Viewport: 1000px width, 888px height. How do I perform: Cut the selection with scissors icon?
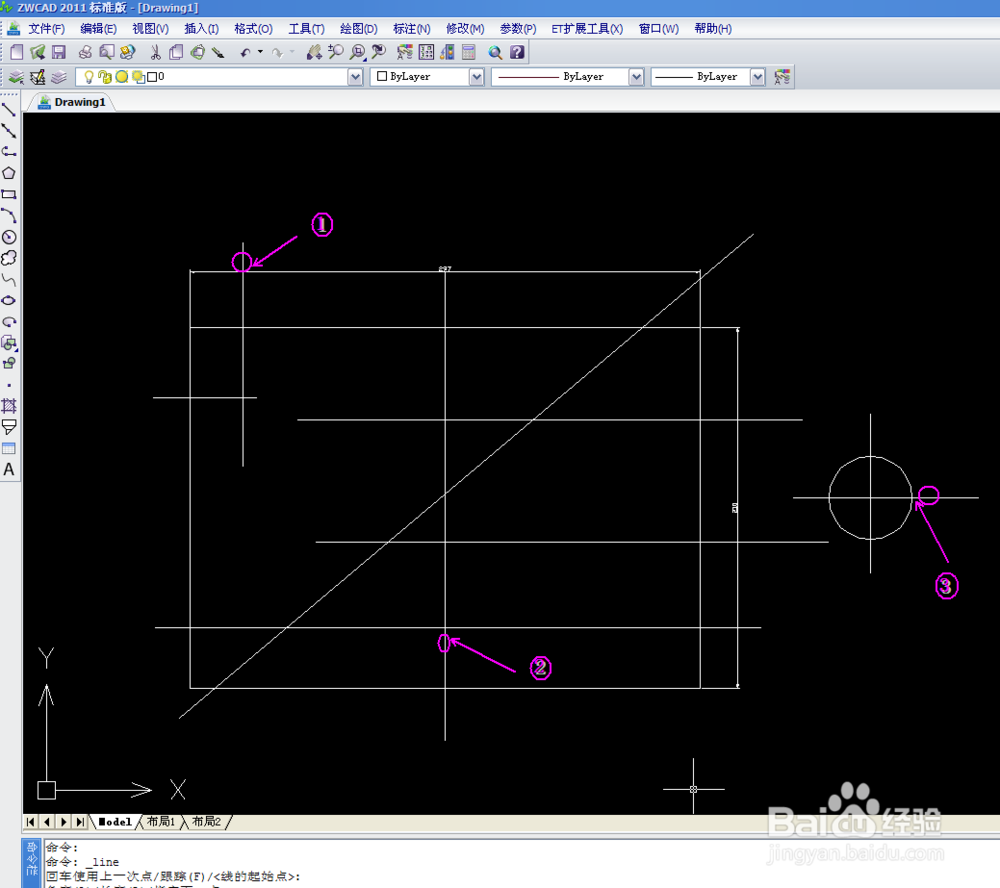pyautogui.click(x=155, y=52)
